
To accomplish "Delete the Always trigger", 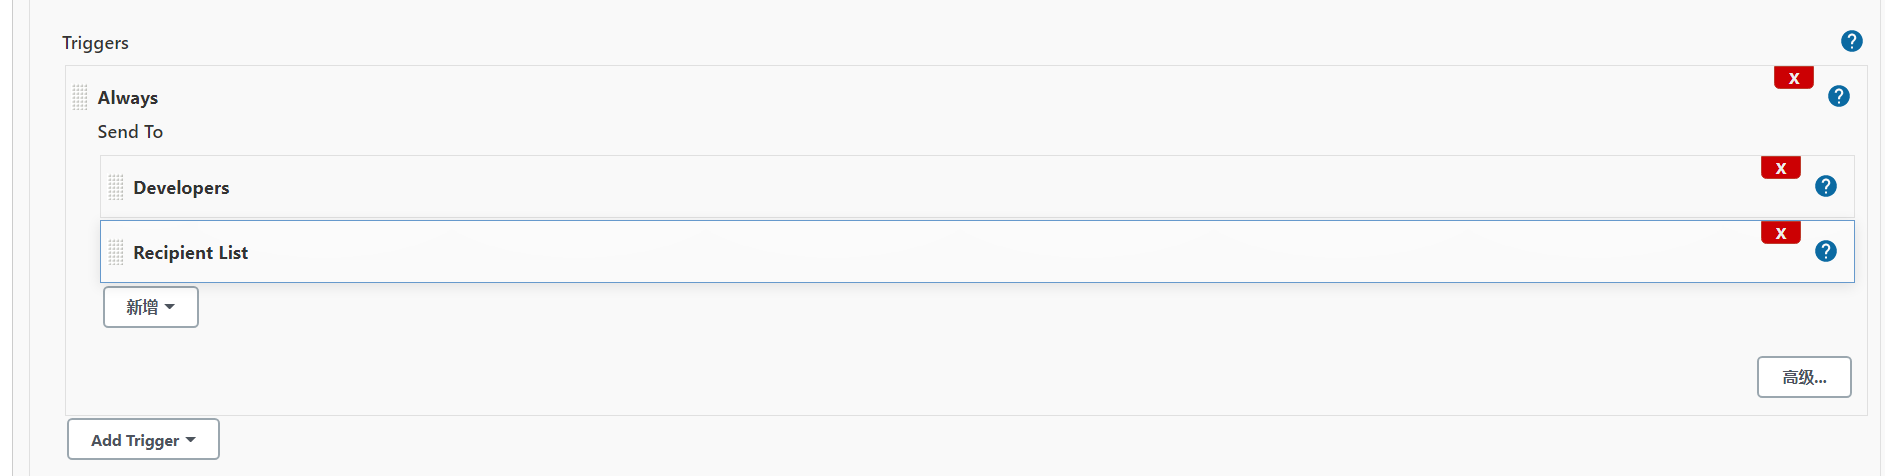I will tap(1793, 78).
